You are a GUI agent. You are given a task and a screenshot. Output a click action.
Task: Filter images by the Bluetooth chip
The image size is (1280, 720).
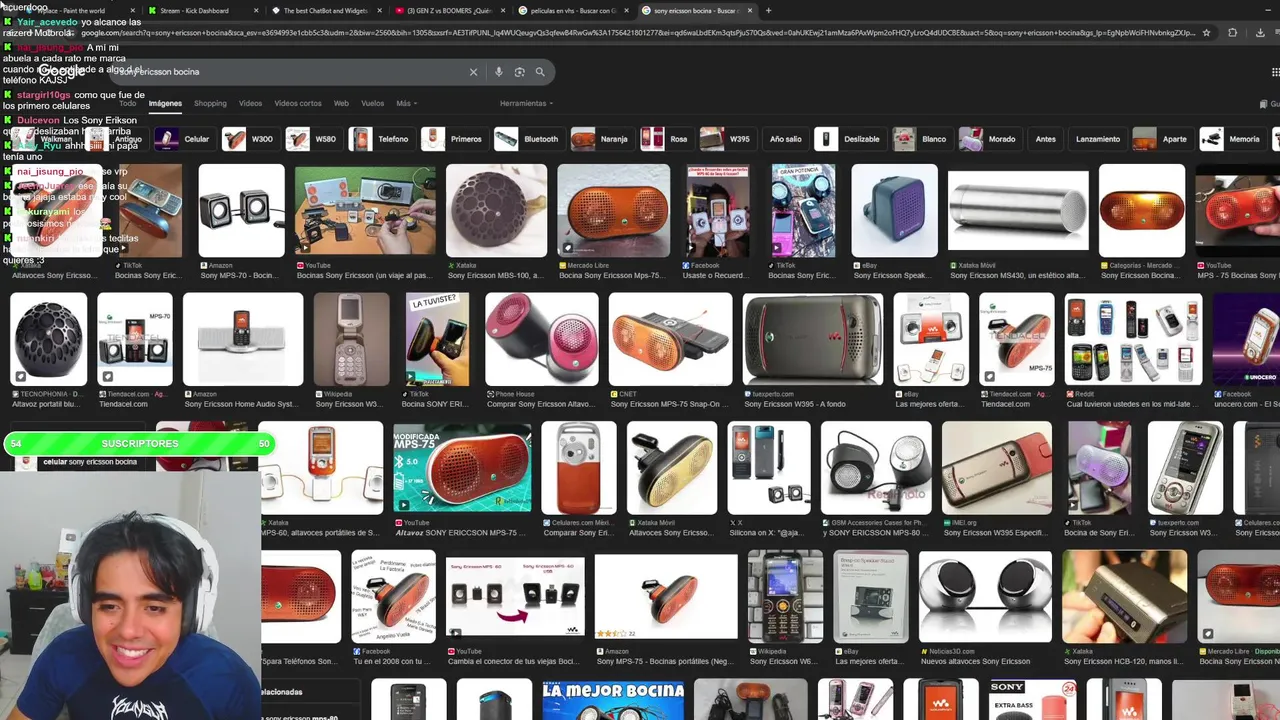528,139
